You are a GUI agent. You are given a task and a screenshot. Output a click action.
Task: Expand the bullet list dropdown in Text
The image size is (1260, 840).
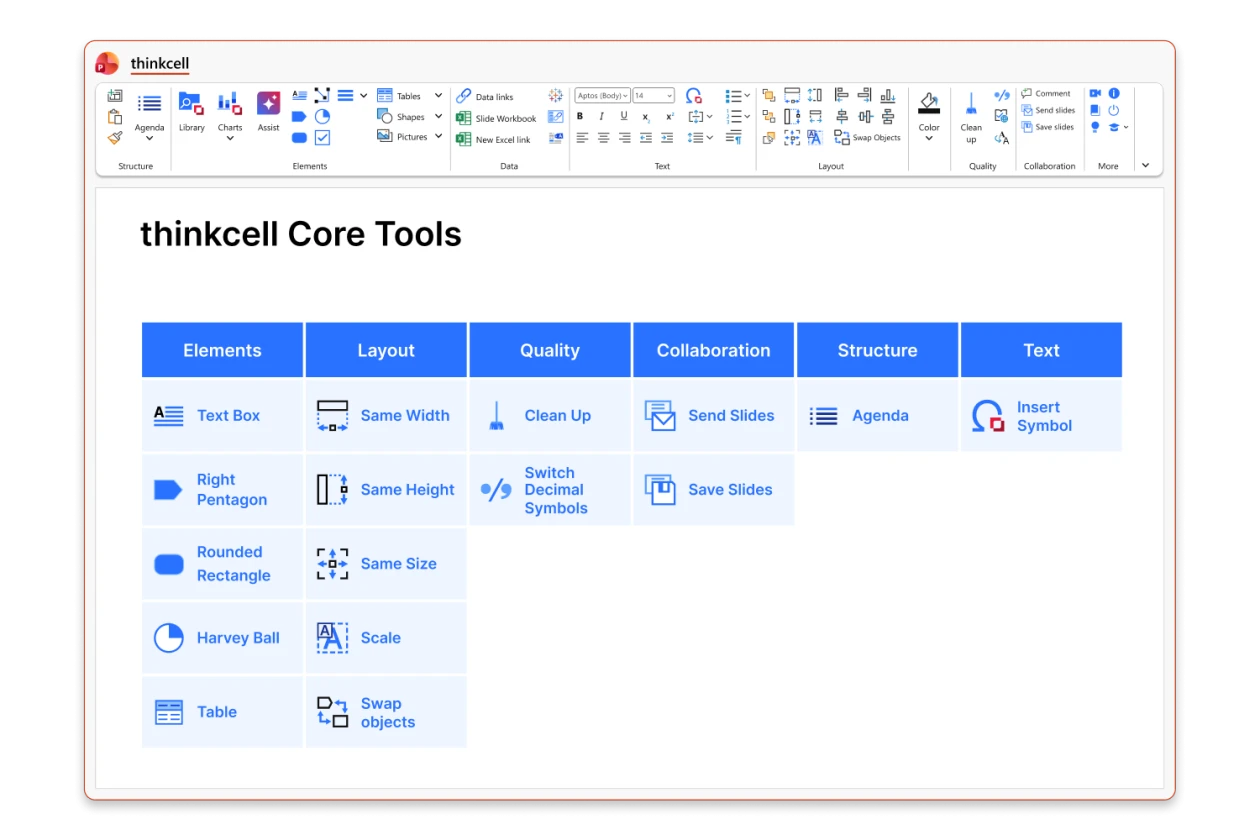pyautogui.click(x=746, y=96)
